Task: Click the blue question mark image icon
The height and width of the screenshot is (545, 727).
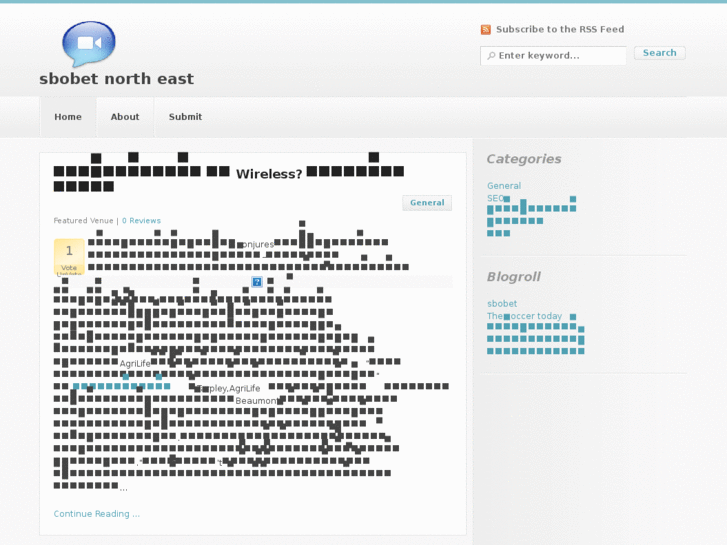Action: (x=256, y=282)
